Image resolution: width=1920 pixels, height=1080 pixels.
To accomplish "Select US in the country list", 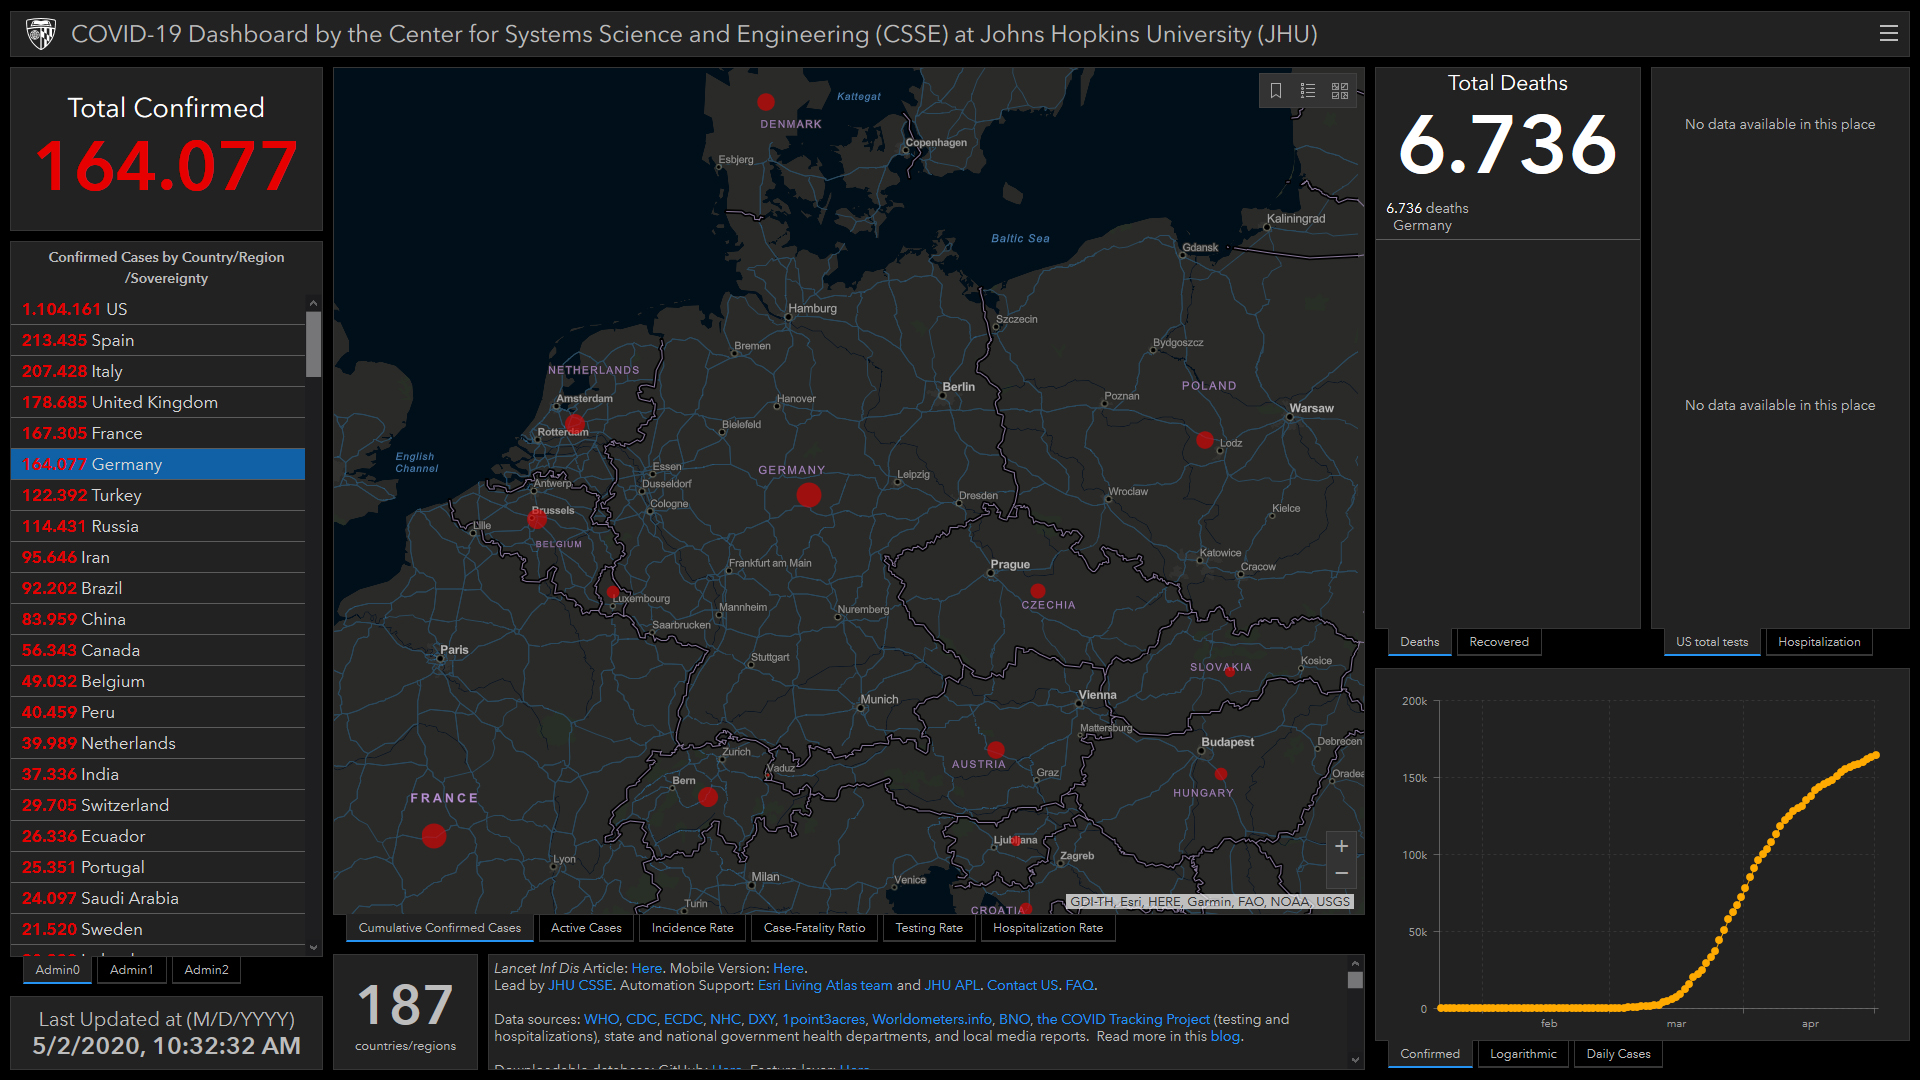I will click(158, 309).
